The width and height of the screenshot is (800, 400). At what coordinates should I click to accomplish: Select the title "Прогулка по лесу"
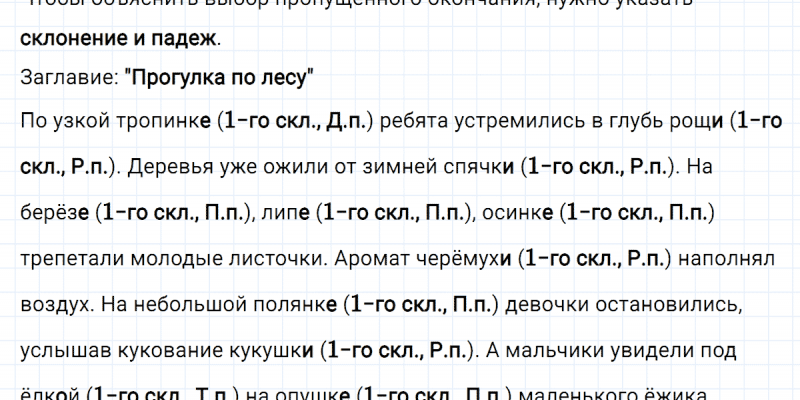click(x=220, y=79)
